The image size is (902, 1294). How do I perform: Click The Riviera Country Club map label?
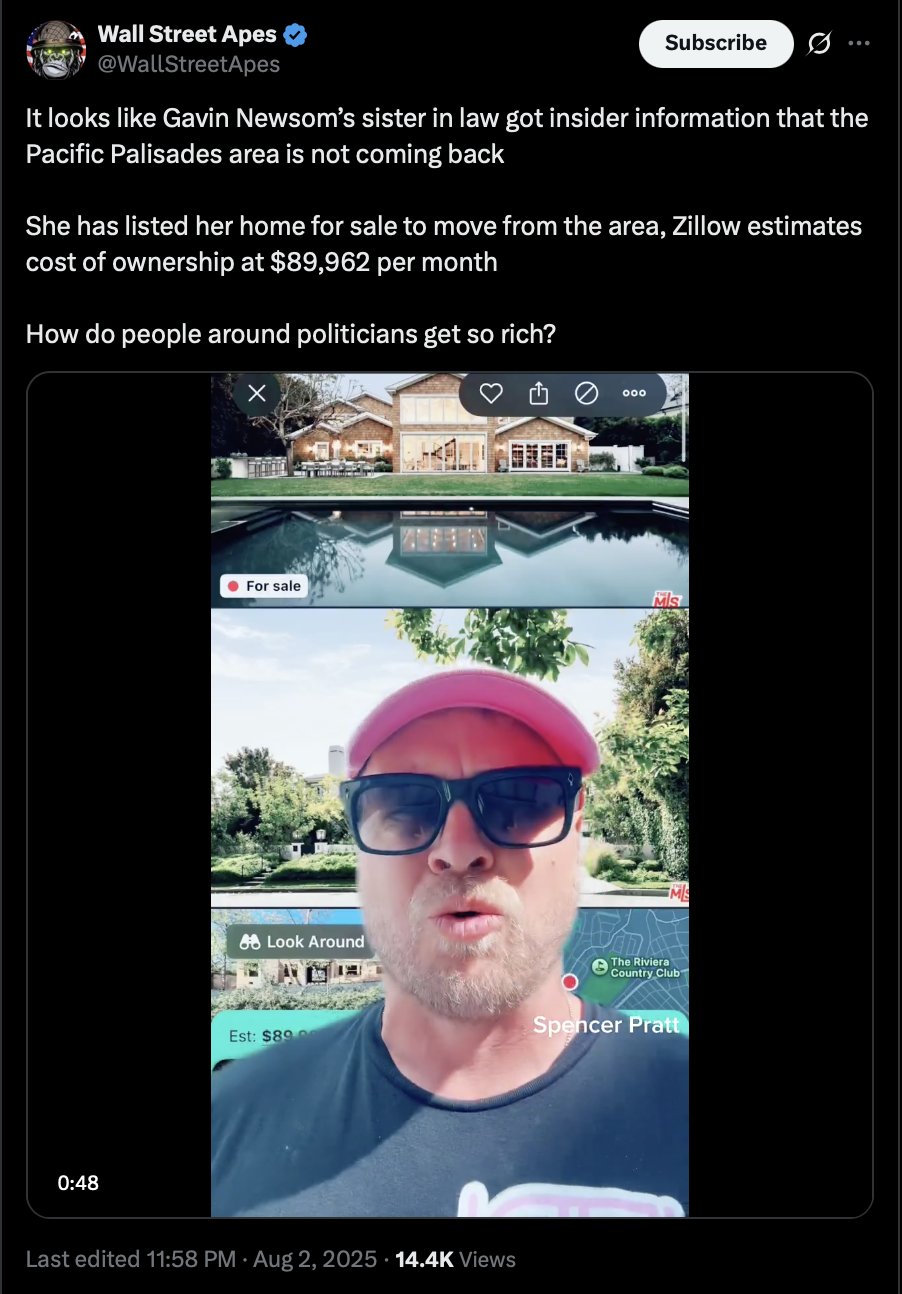coord(638,966)
